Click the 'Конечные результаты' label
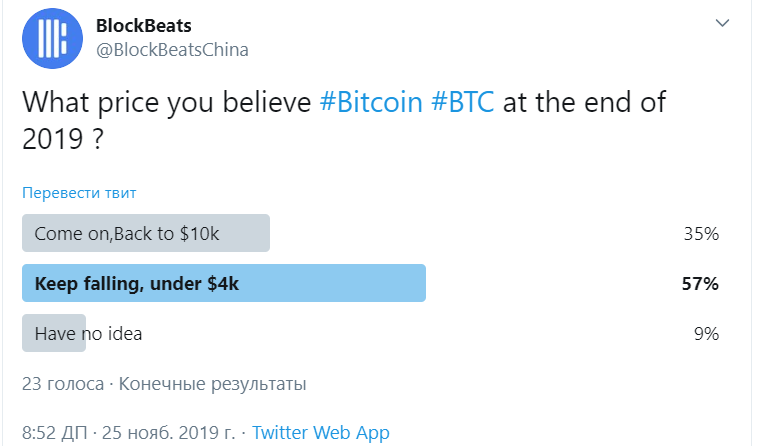The height and width of the screenshot is (446, 772). (x=213, y=383)
